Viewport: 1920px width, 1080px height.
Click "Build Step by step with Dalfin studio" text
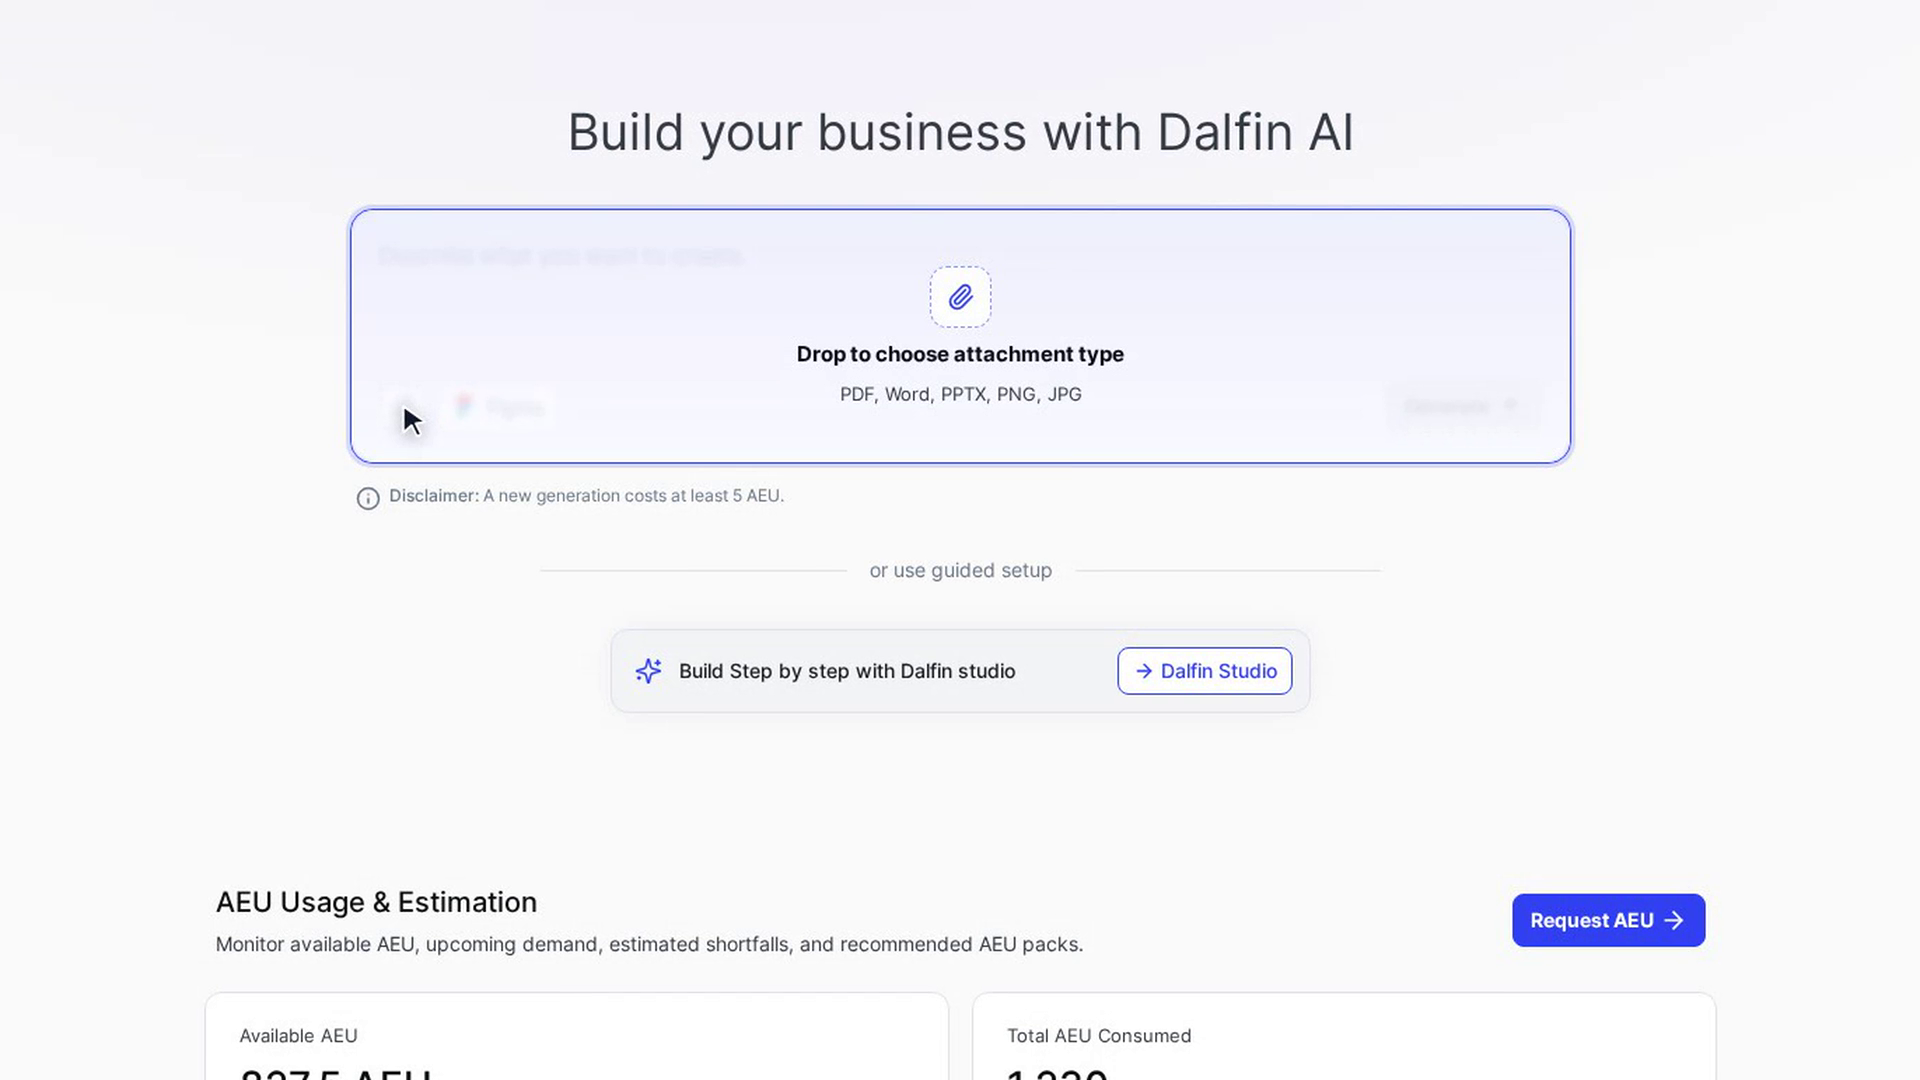[847, 671]
